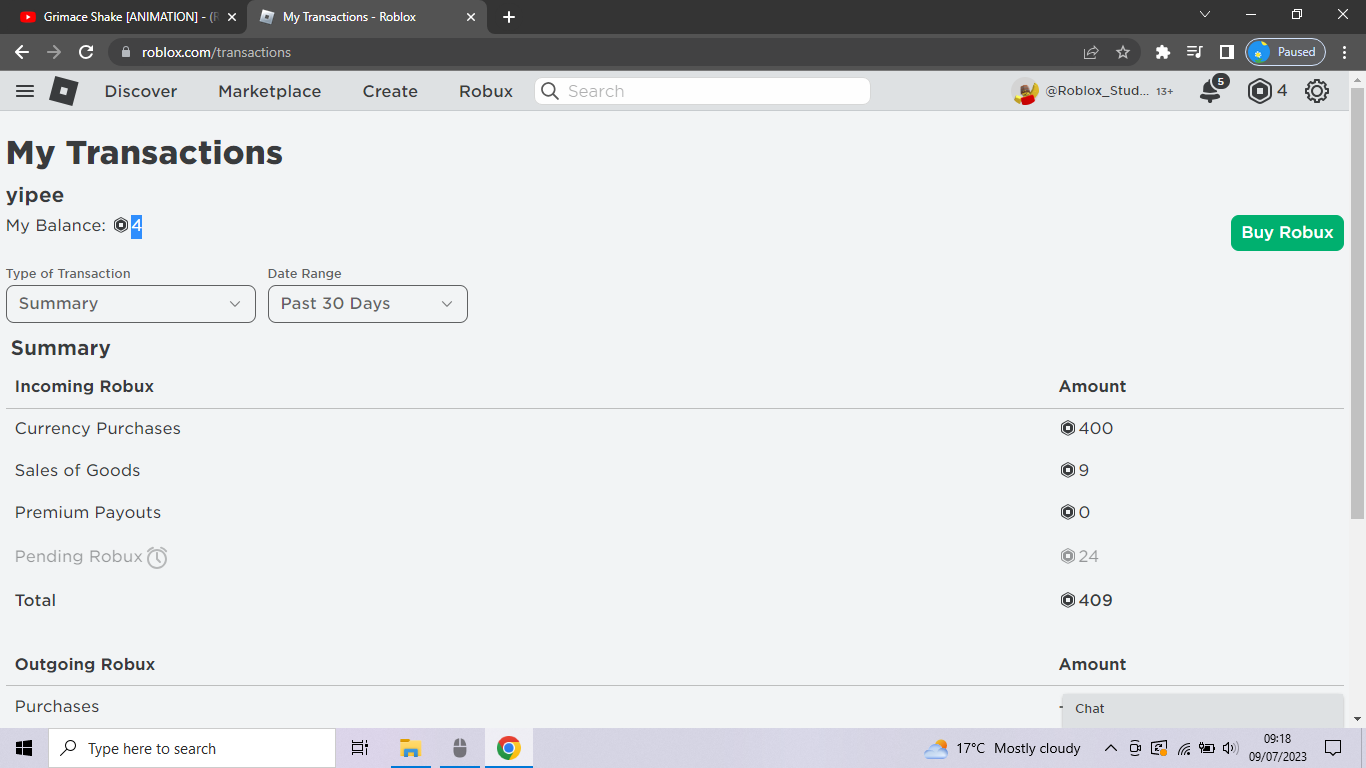Click the Pending Robux clock icon
This screenshot has width=1366, height=768.
pos(157,558)
